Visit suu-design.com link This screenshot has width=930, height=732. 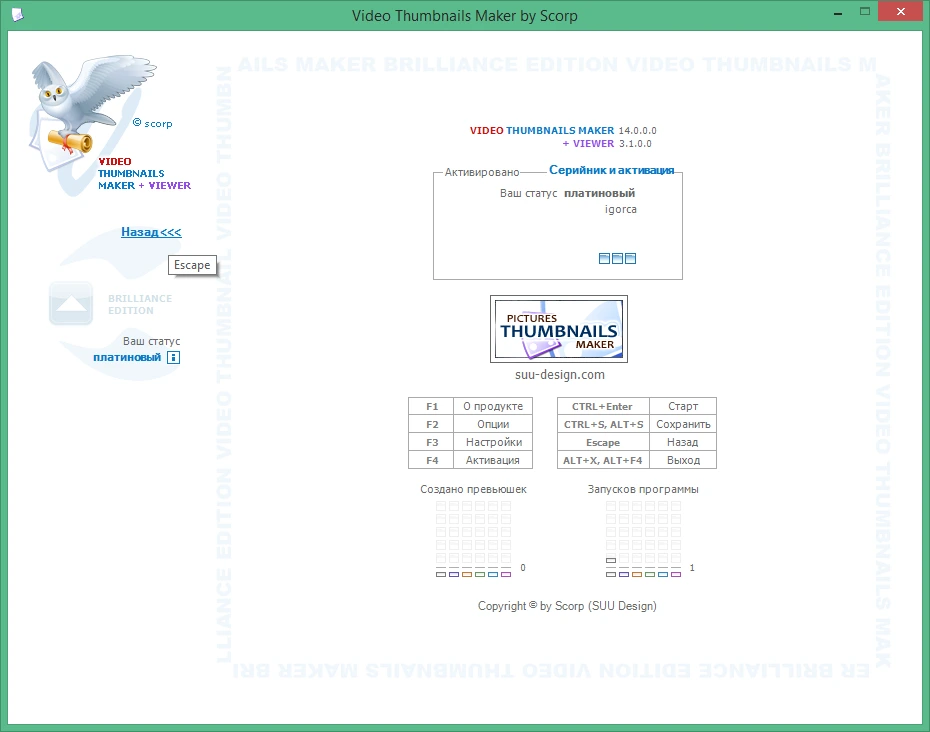560,375
